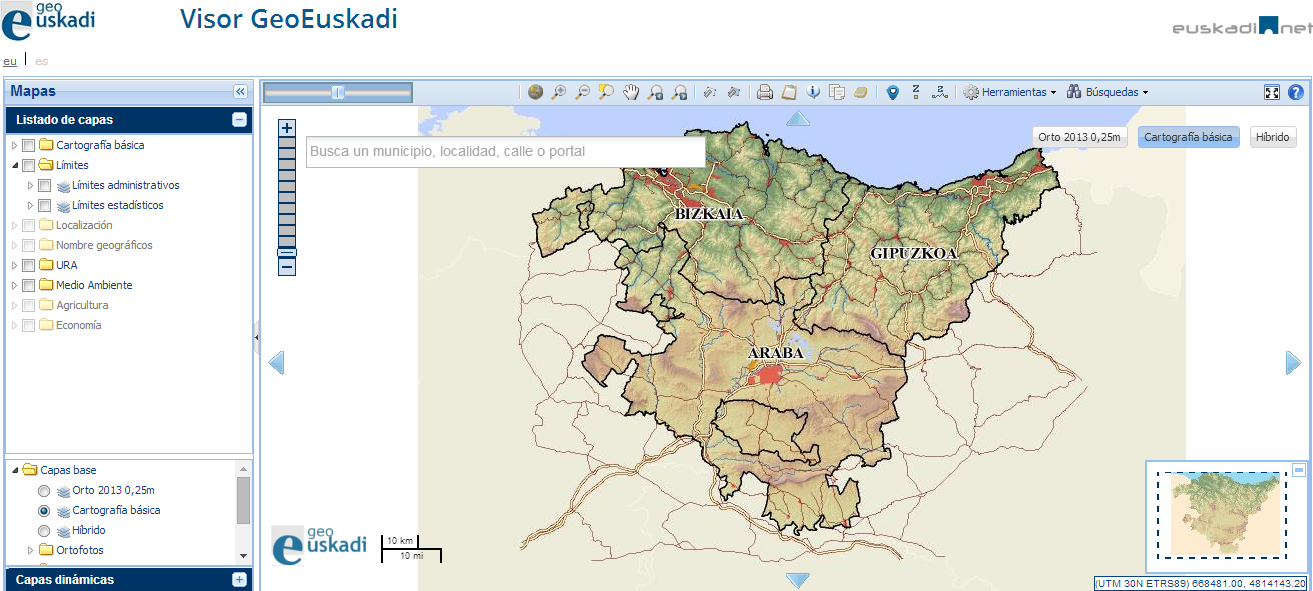Click the layer panel scrollbar down arrow

[243, 555]
